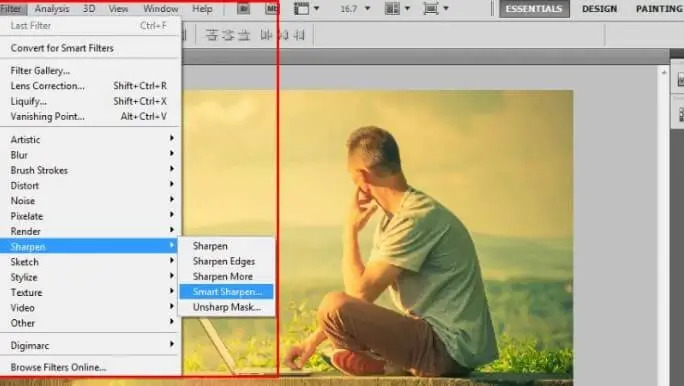Image resolution: width=684 pixels, height=386 pixels.
Task: Apply the Sharpen Edges filter
Action: 226,261
